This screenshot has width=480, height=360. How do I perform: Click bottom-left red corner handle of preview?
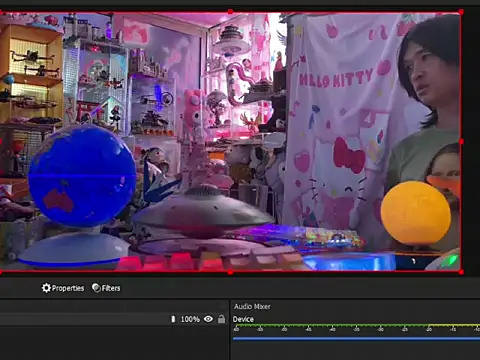pos(1,272)
